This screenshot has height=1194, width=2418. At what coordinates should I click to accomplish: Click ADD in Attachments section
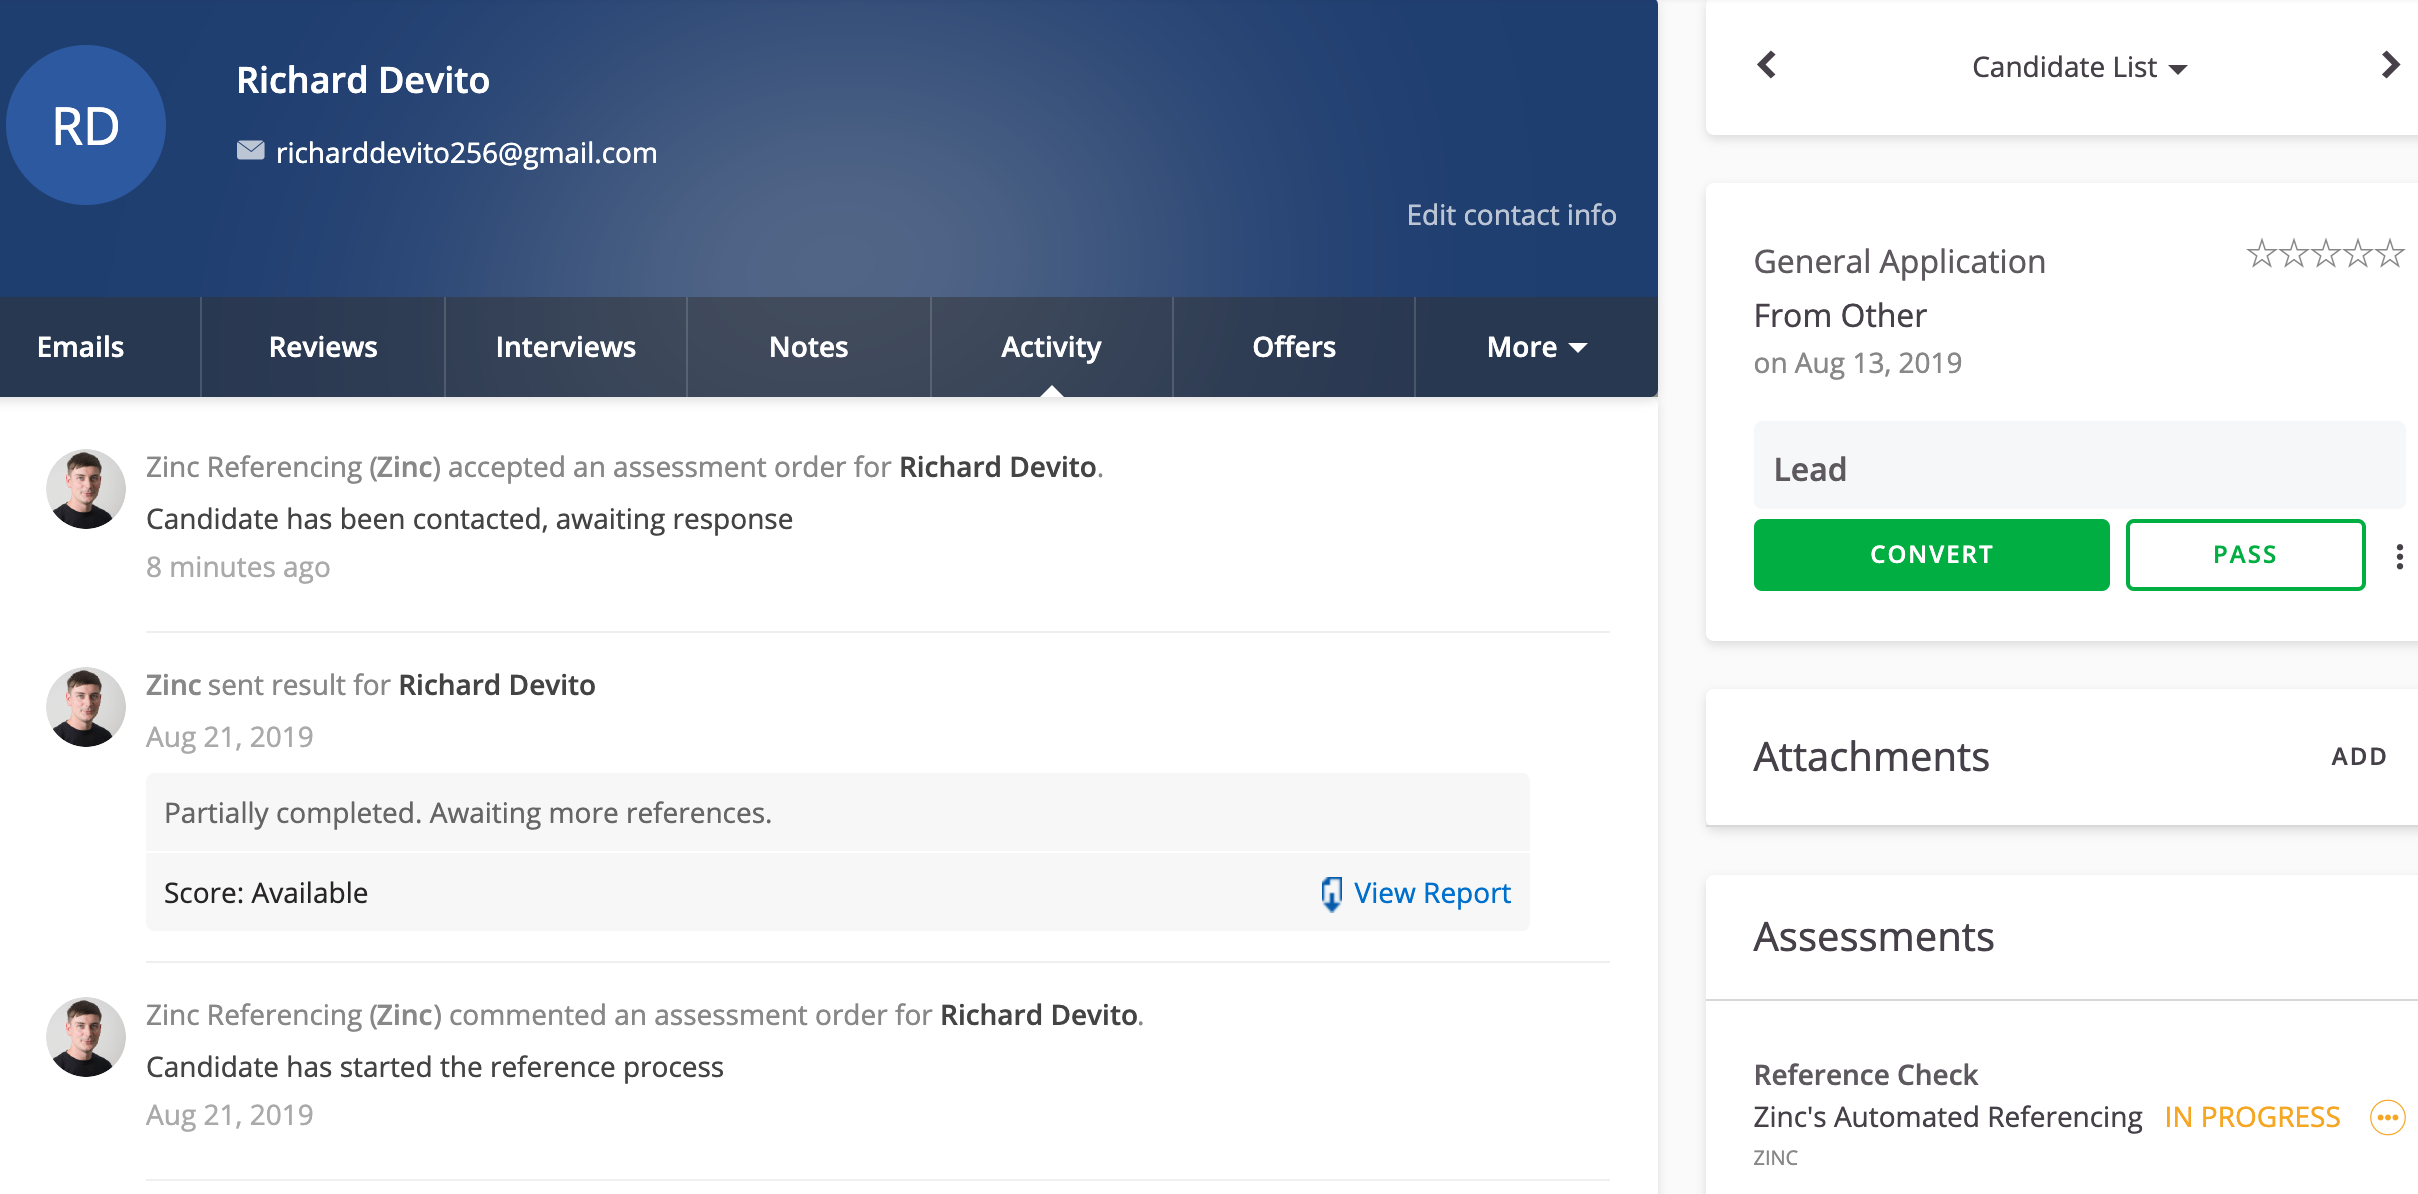[2358, 757]
